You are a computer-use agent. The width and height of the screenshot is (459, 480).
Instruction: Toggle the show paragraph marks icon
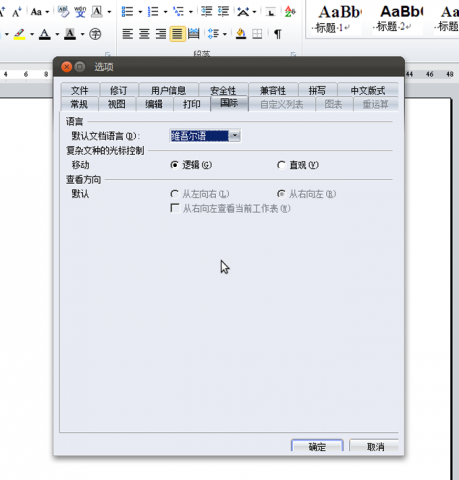tap(277, 34)
